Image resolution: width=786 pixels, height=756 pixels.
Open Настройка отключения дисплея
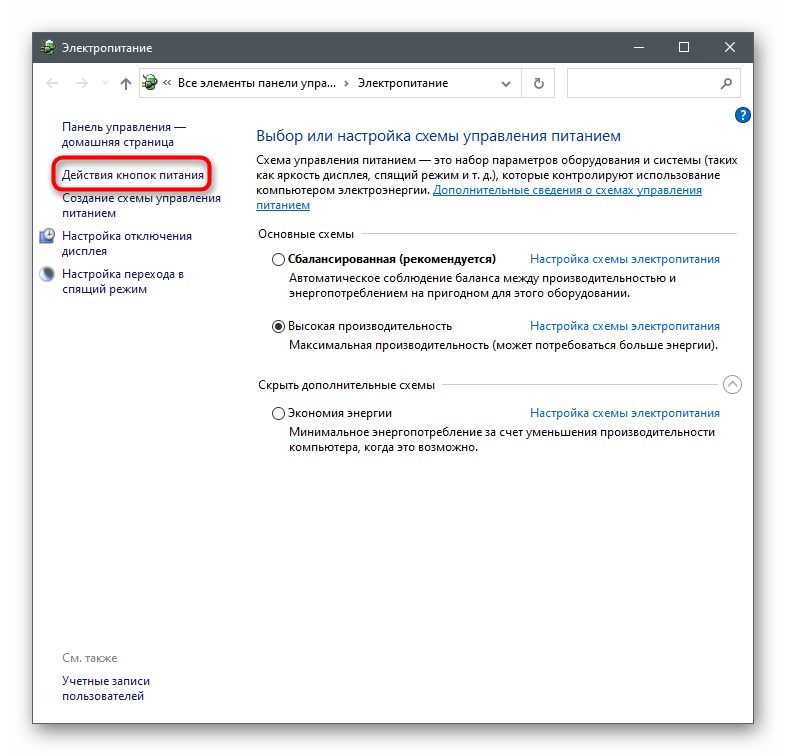(x=127, y=243)
